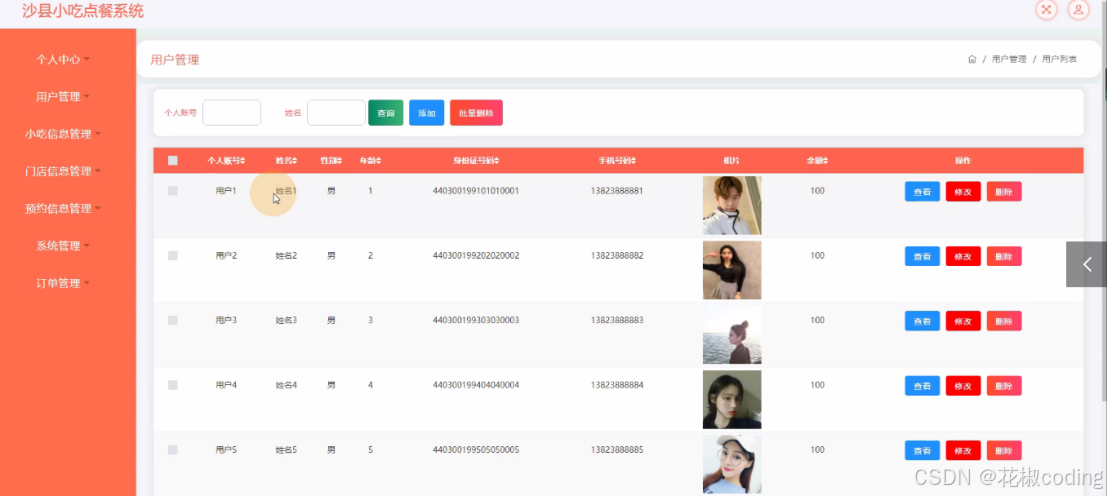Image resolution: width=1107 pixels, height=497 pixels.
Task: Click the green 查询 search button
Action: [x=385, y=113]
